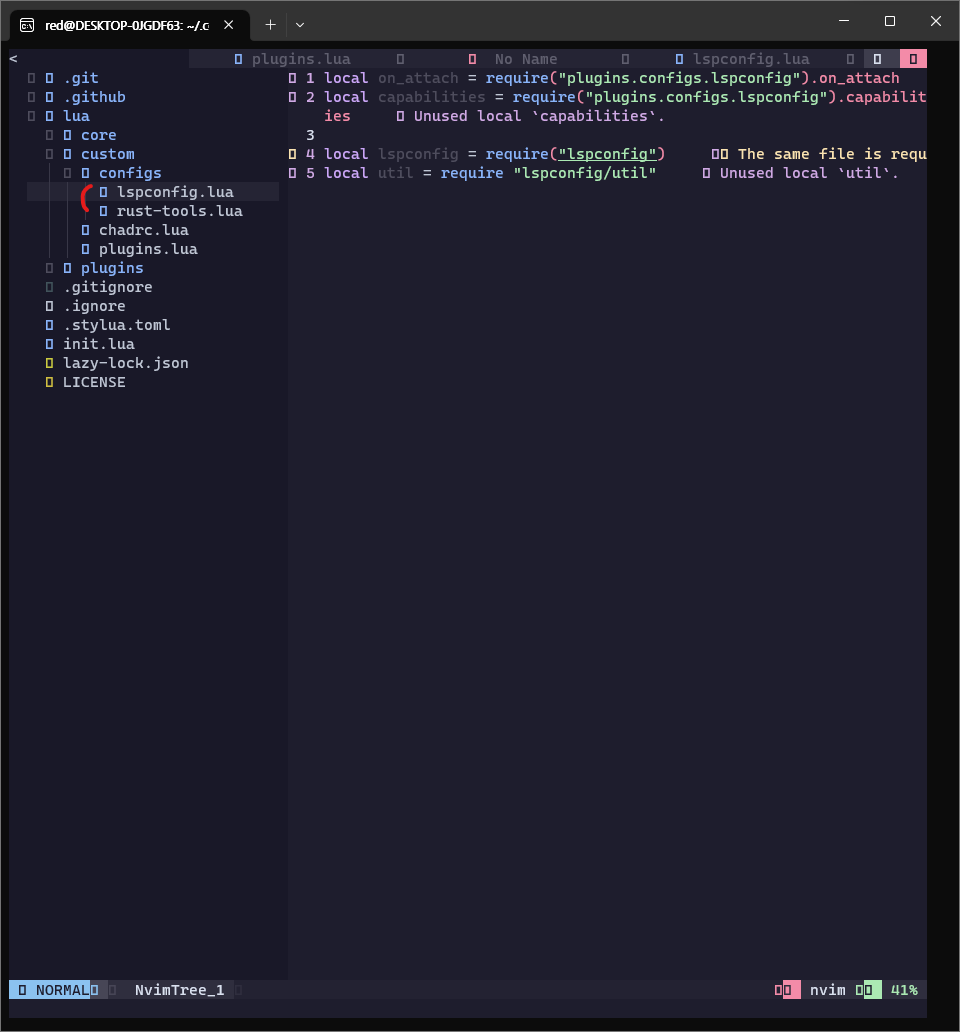Click the "Unused local `util`" diagnostic message
This screenshot has height=1032, width=960.
[809, 173]
